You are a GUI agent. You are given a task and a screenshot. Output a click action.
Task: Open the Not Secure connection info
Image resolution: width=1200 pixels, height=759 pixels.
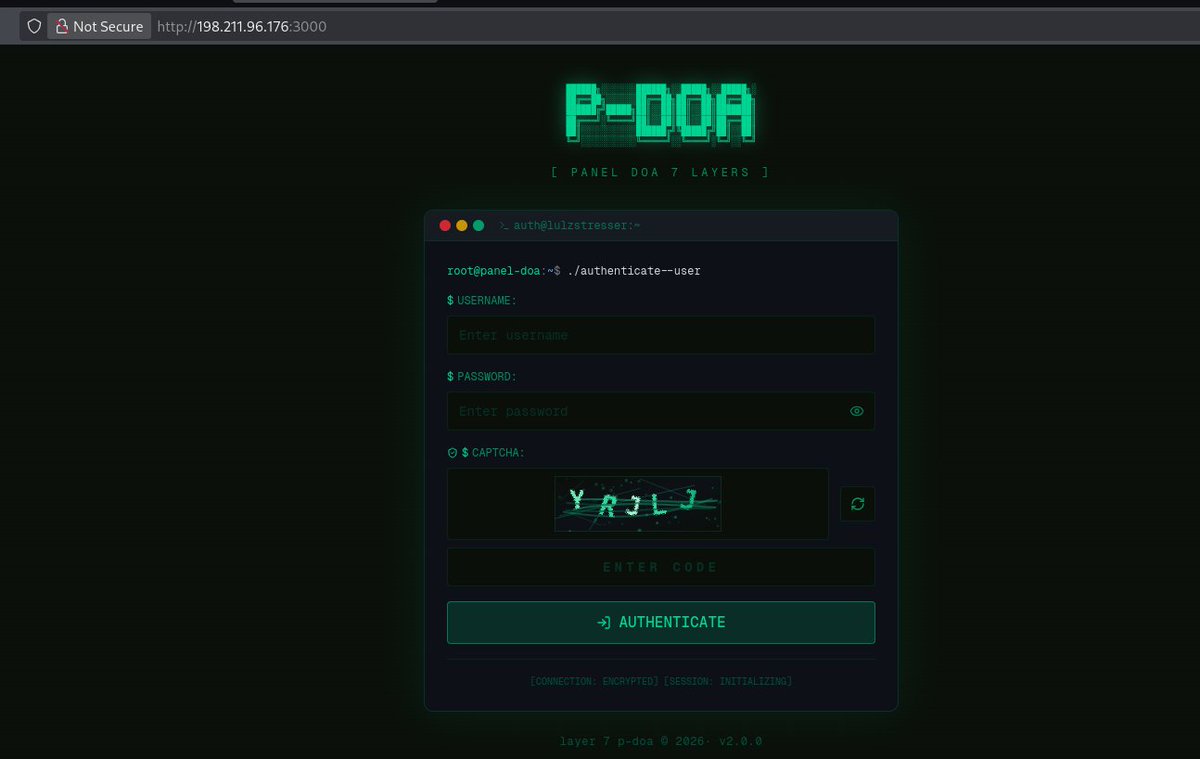pos(99,26)
